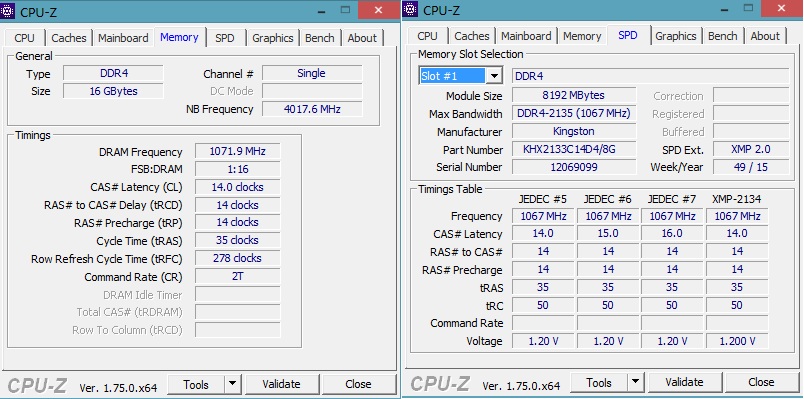Switch to SPD tab in left window
Viewport: 804px width, 399px height.
pos(225,38)
